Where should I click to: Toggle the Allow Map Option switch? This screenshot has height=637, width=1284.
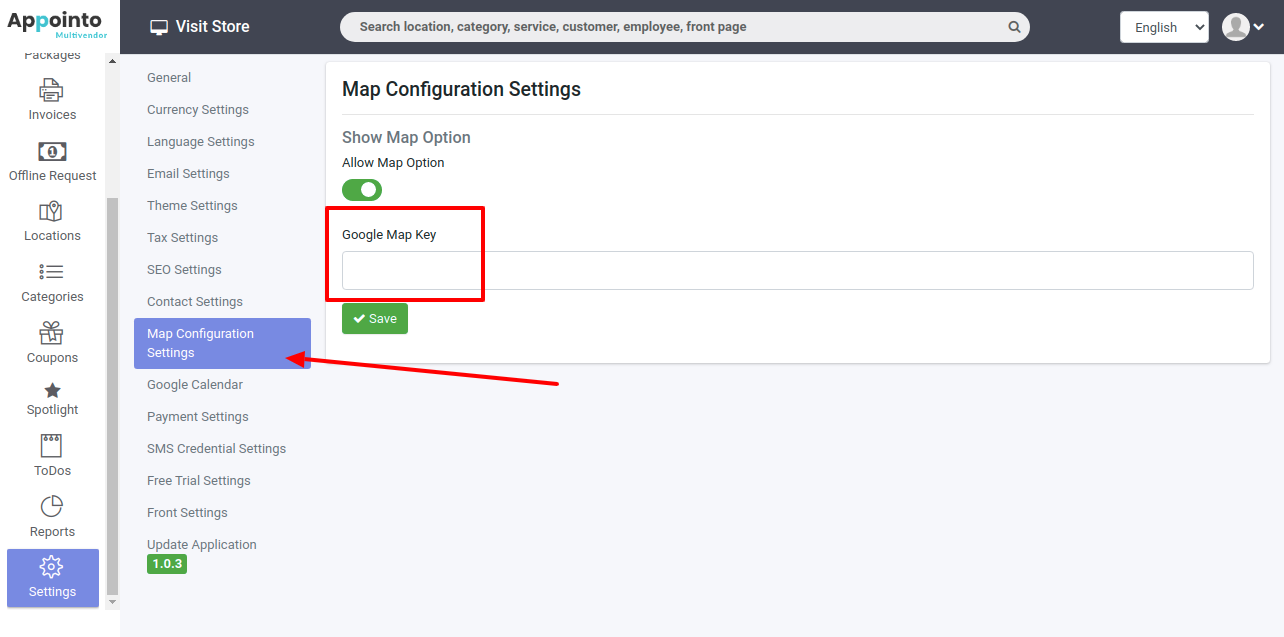point(362,190)
